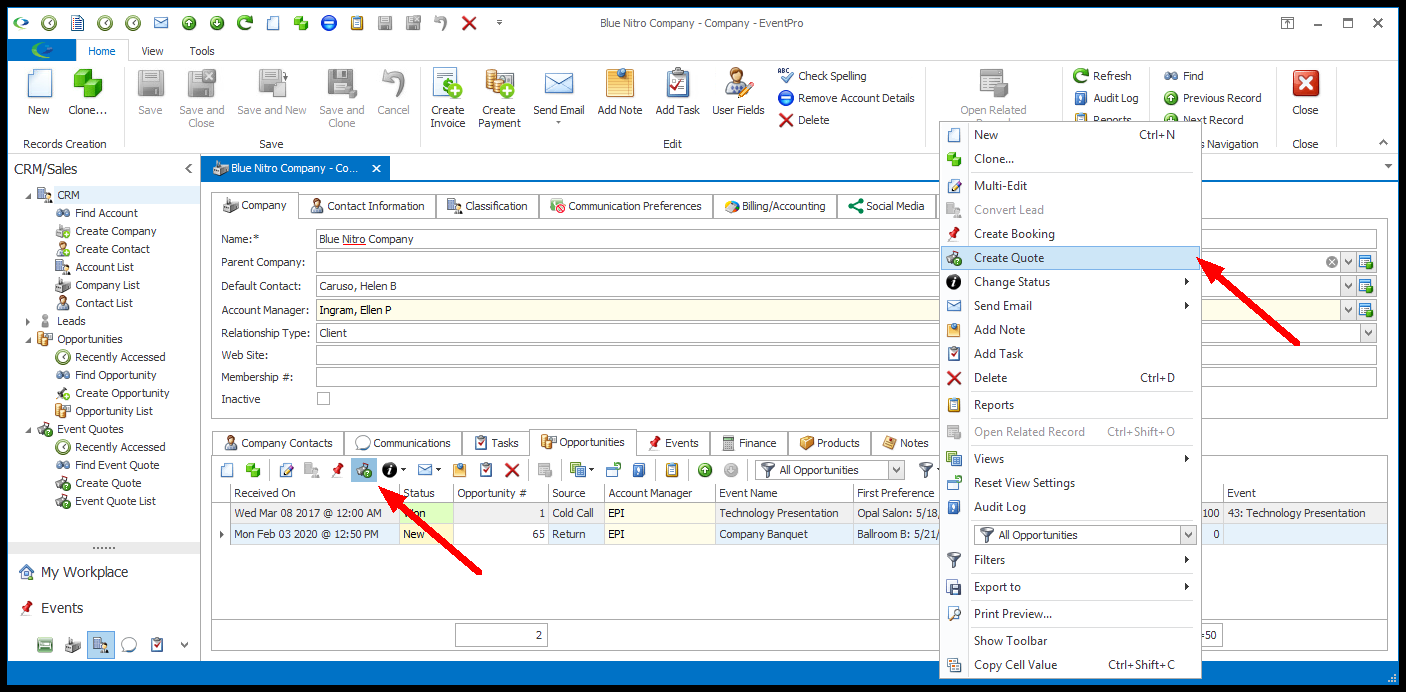Click Create Invoice in the ribbon
Screen dimensions: 1406x692
[447, 98]
